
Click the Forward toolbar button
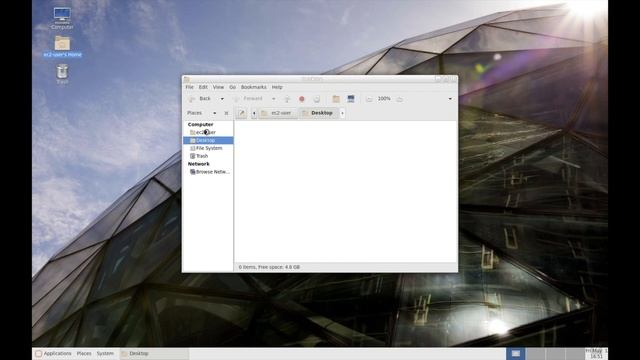(248, 99)
